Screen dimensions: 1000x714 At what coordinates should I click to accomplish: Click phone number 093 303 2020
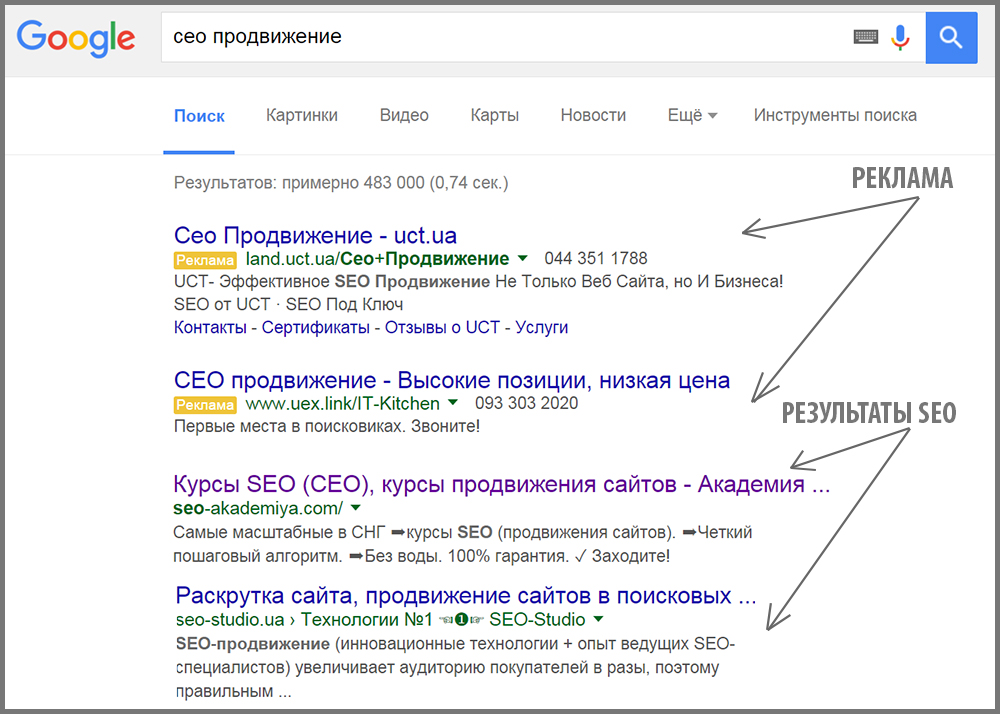[x=526, y=403]
